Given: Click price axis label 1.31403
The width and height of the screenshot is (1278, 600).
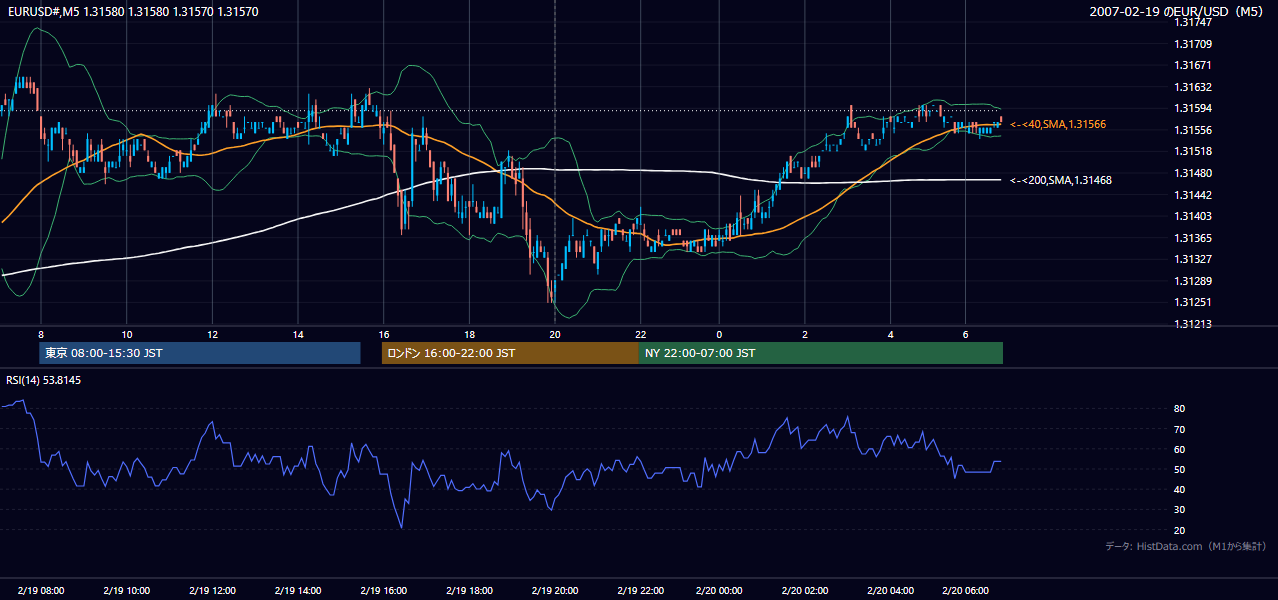Looking at the screenshot, I should 1194,216.
